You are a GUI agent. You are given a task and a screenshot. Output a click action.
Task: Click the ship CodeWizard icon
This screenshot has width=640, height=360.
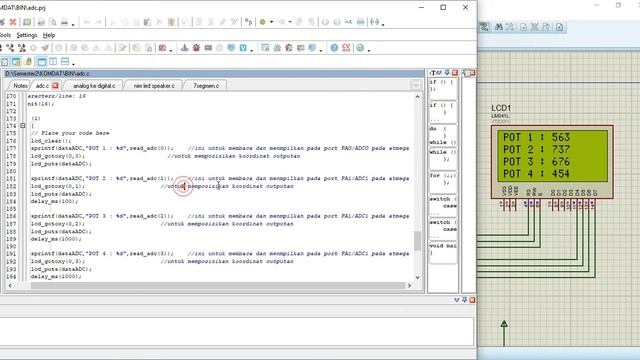click(x=184, y=48)
